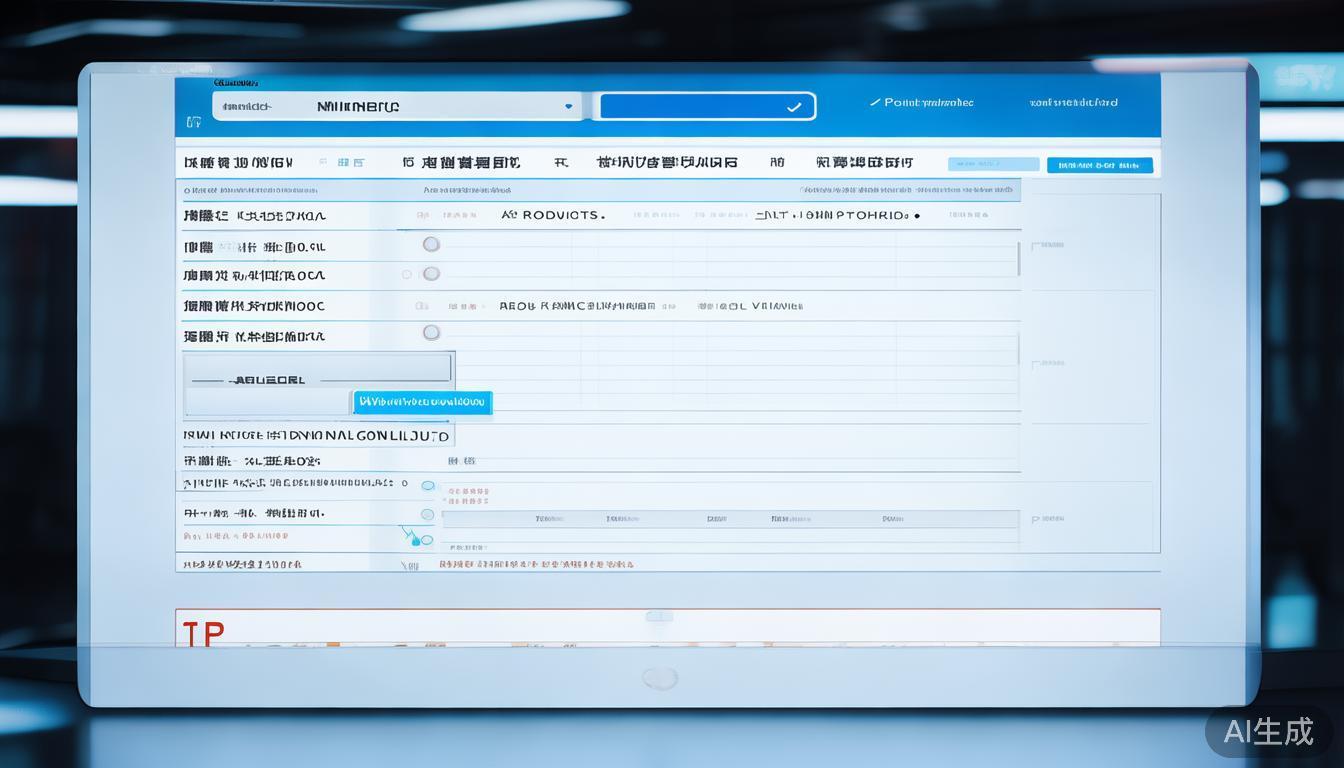Select the radio button on the second list row
Viewport: 1344px width, 768px height.
pyautogui.click(x=431, y=273)
